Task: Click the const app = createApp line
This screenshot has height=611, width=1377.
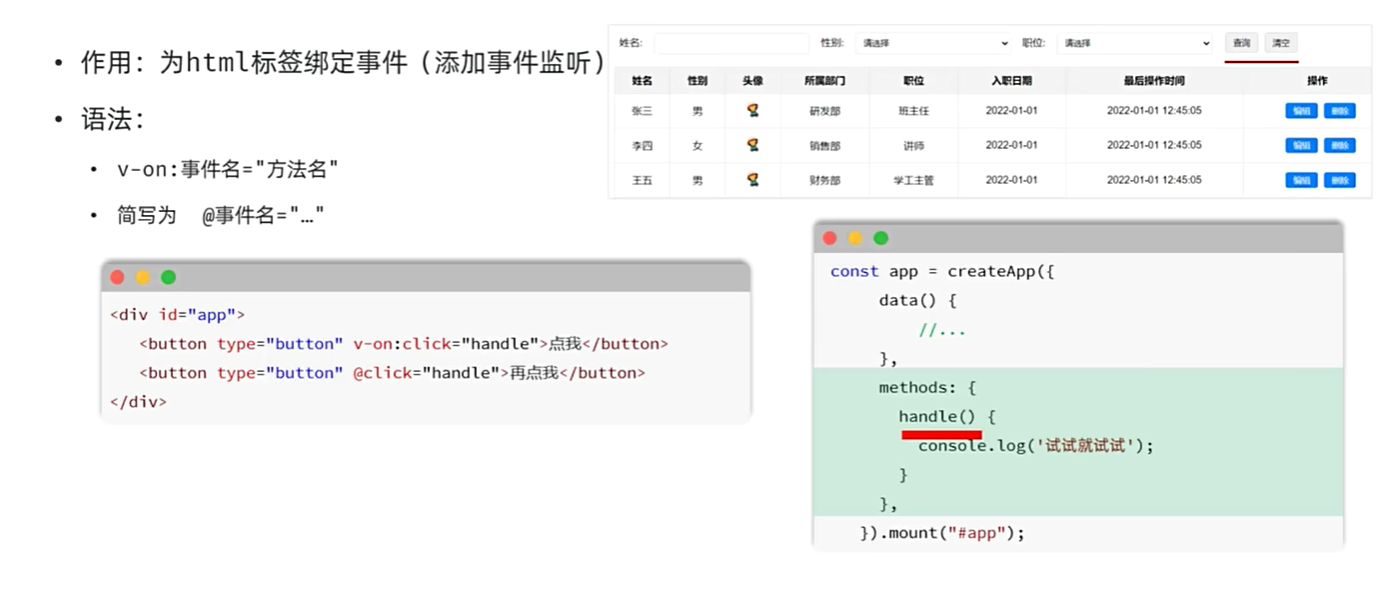Action: click(943, 272)
